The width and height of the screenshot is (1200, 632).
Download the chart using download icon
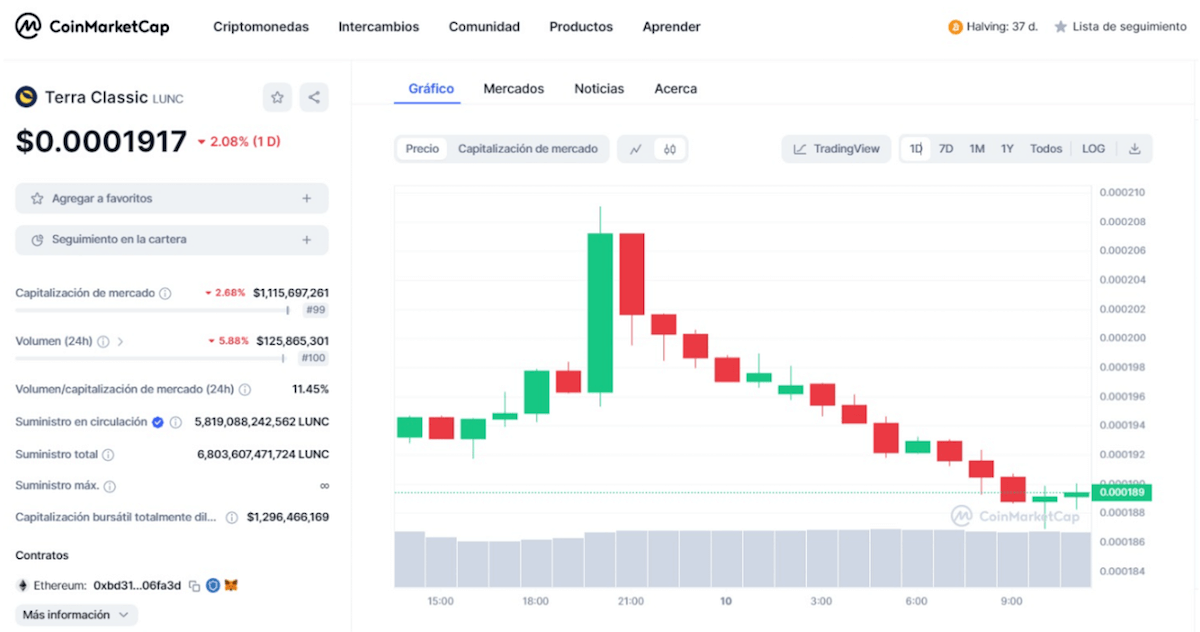pyautogui.click(x=1135, y=148)
